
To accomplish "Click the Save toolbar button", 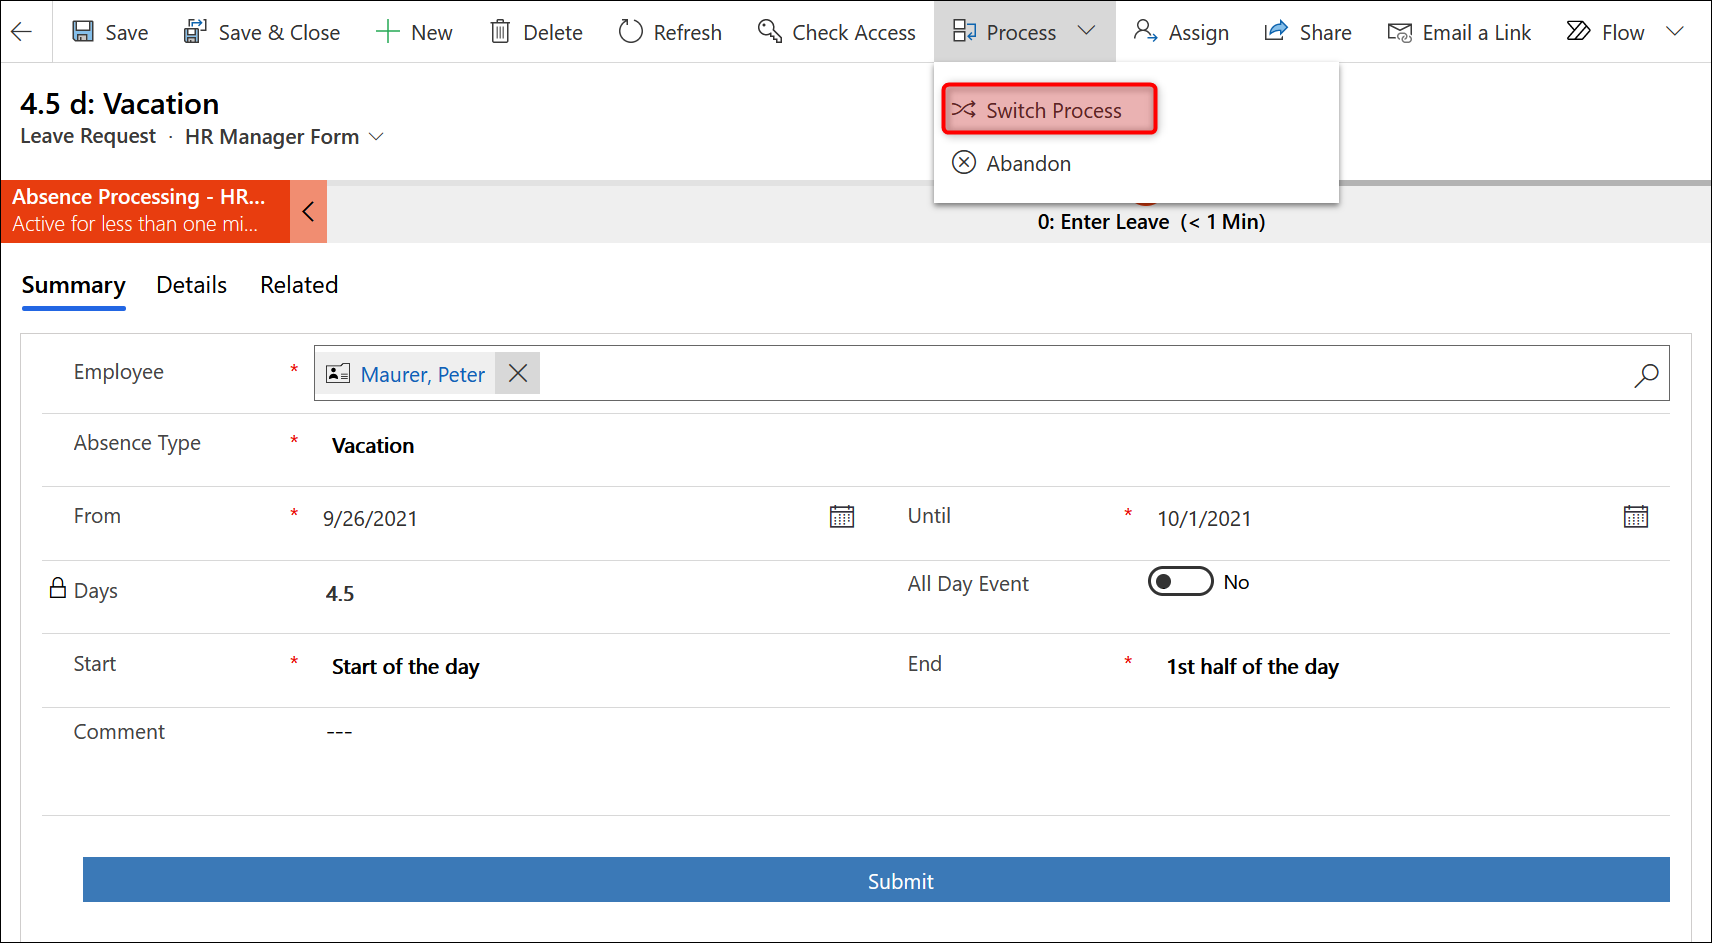I will 110,32.
